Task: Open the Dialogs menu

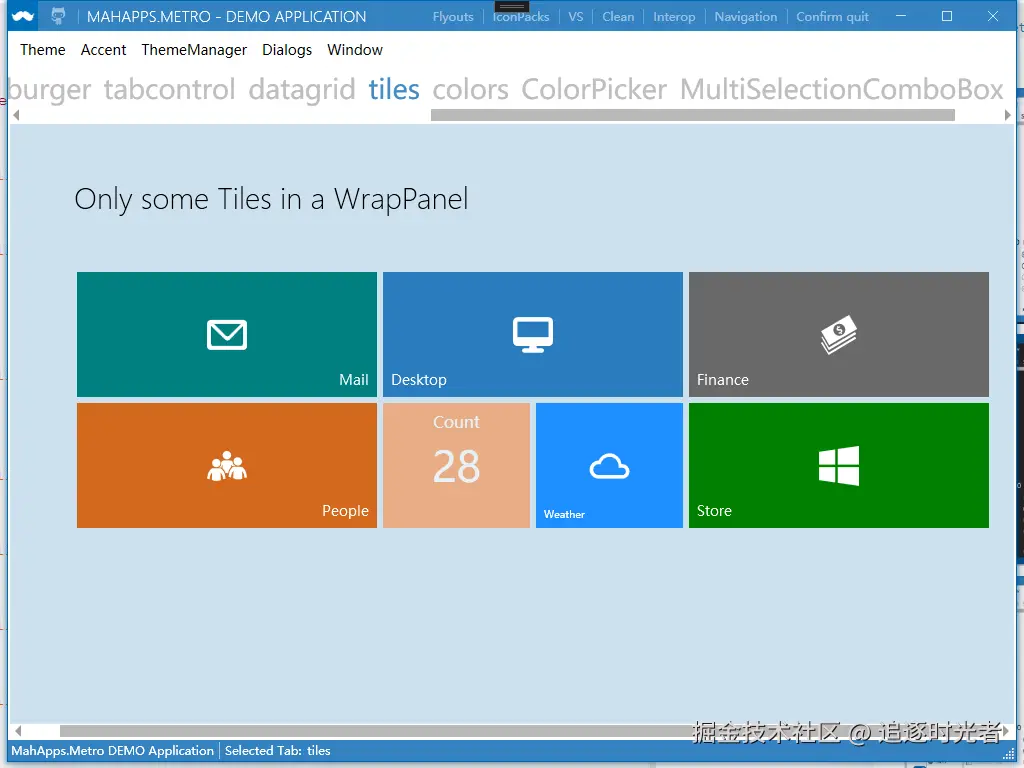Action: (x=287, y=50)
